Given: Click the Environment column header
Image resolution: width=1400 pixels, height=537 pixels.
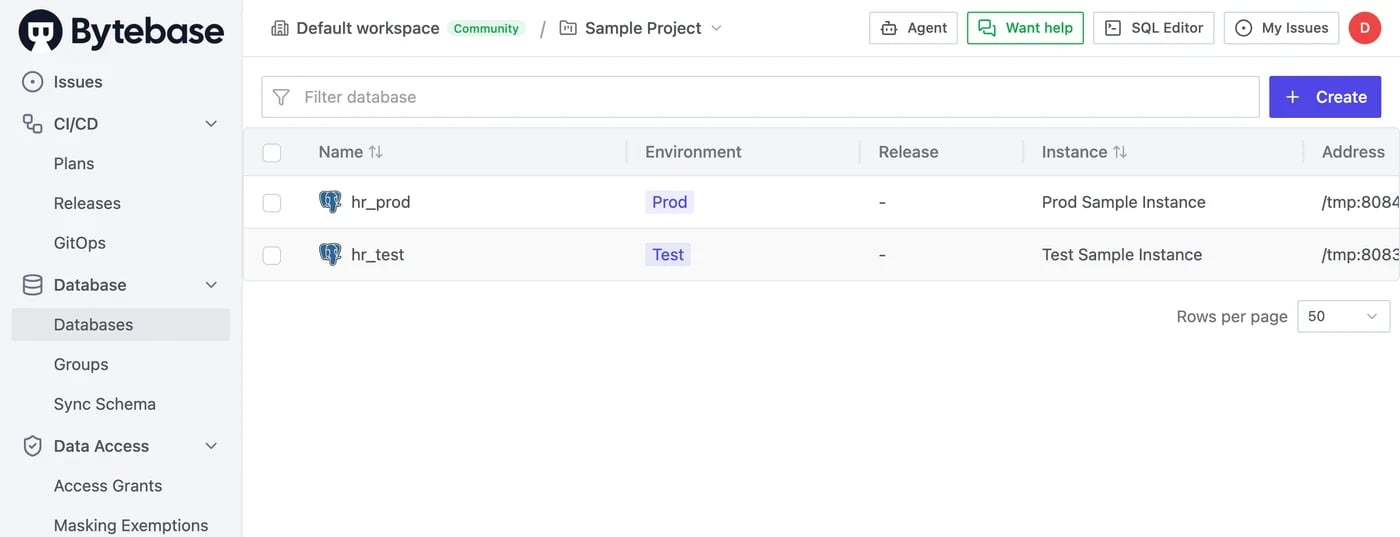Looking at the screenshot, I should [693, 152].
